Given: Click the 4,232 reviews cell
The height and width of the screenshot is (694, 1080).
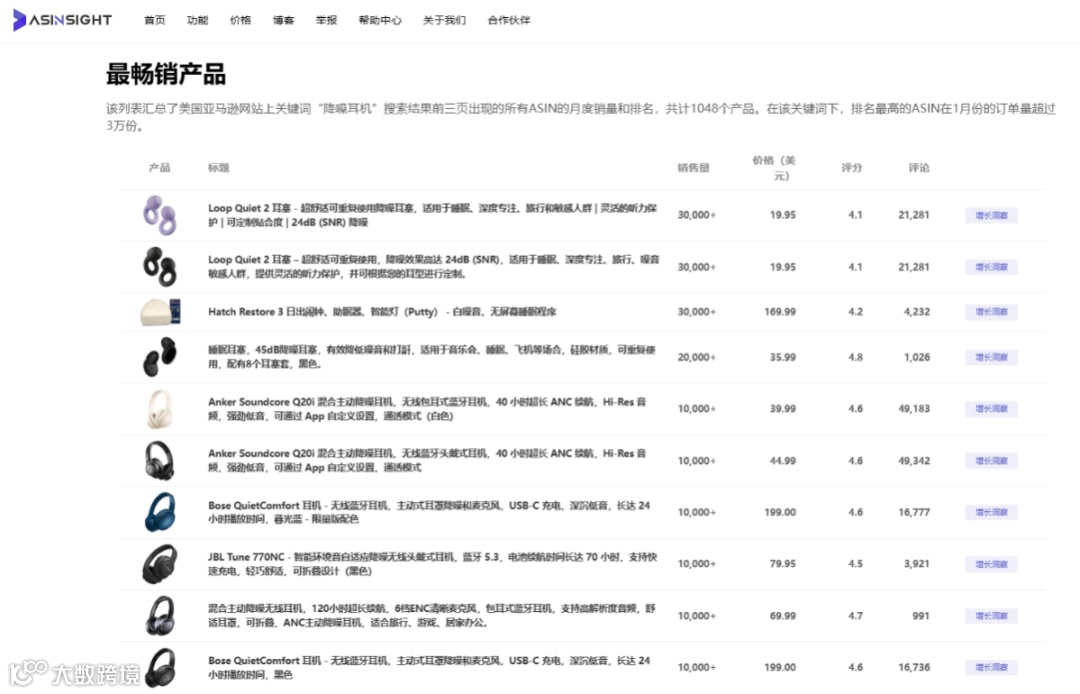Looking at the screenshot, I should (917, 312).
